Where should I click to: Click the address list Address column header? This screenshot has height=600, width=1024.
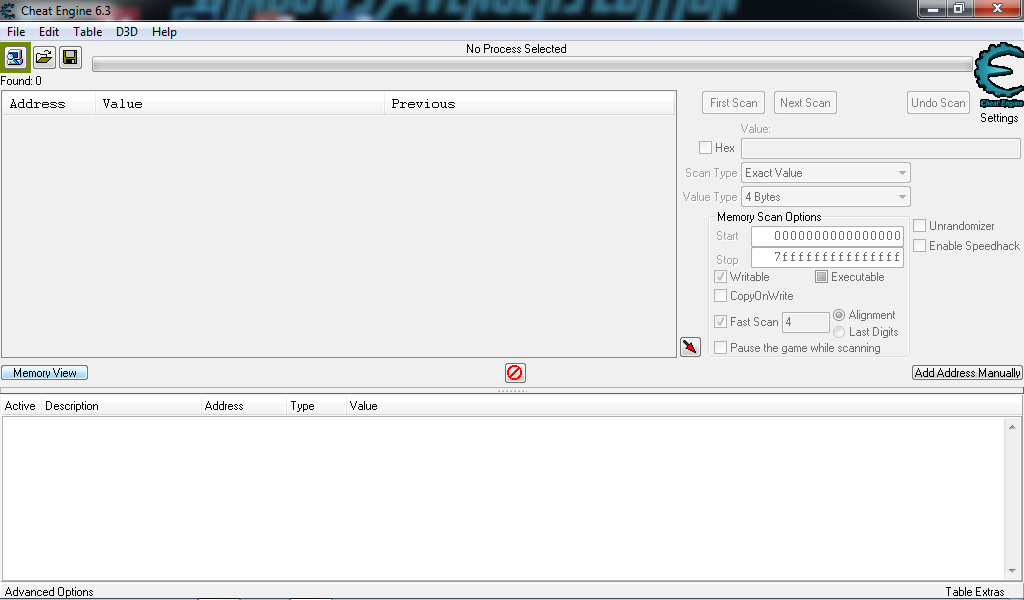243,406
